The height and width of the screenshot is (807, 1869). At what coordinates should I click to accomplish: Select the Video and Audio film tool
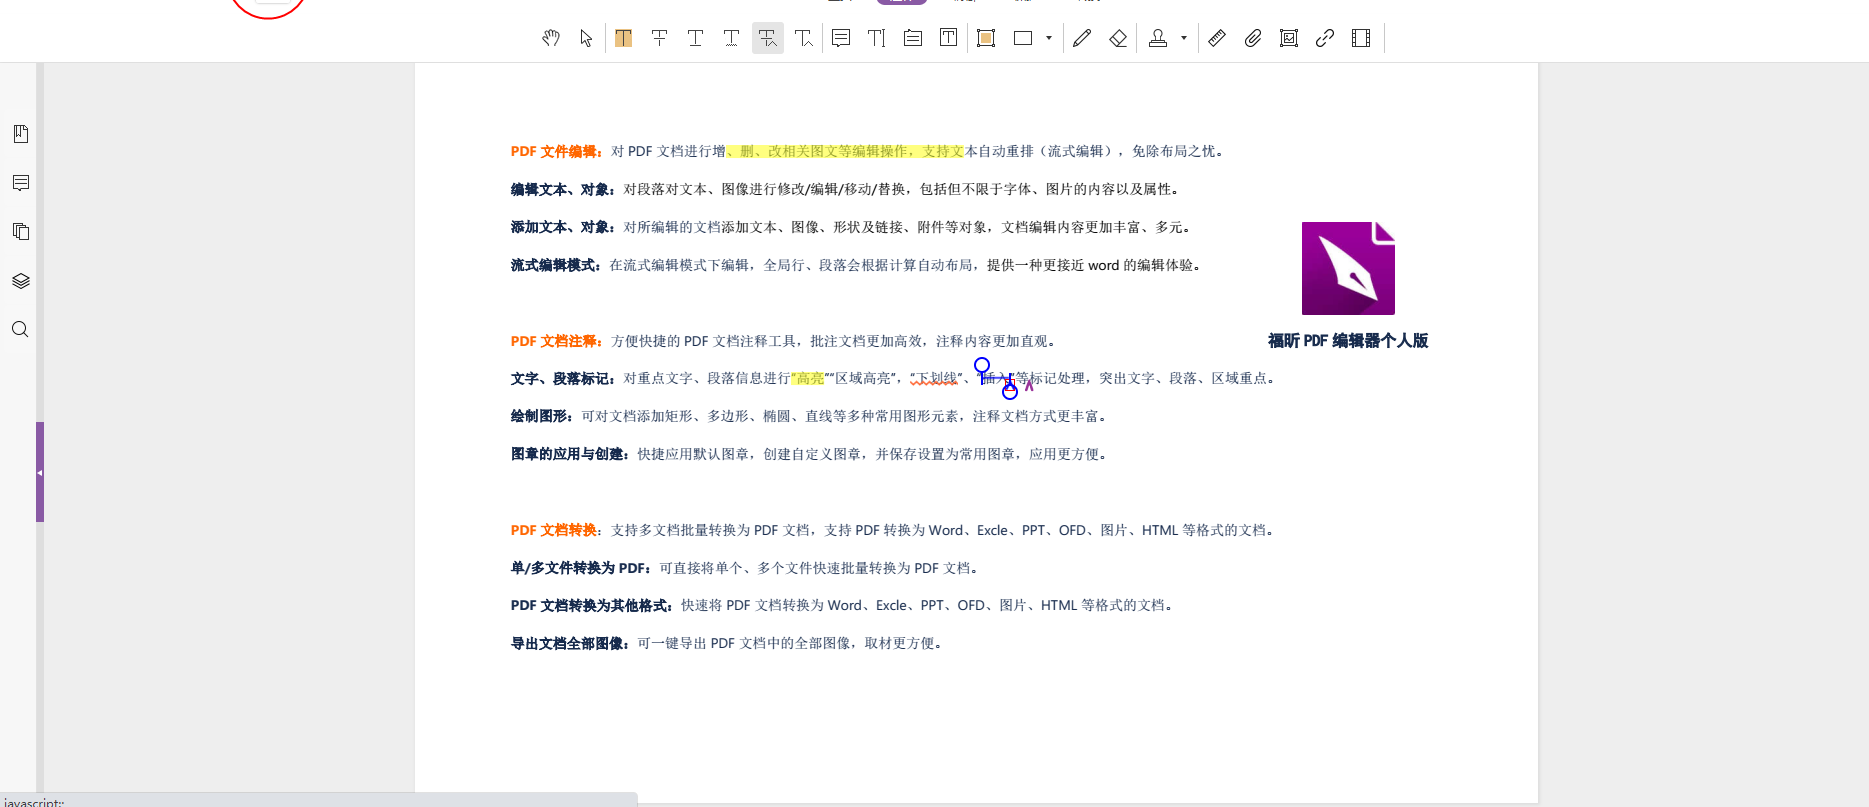pyautogui.click(x=1361, y=38)
